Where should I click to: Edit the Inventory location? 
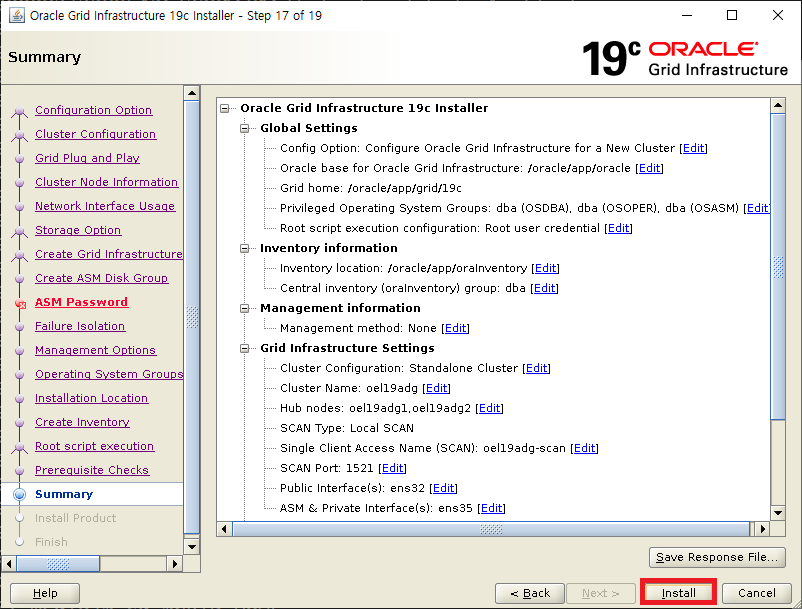[545, 268]
